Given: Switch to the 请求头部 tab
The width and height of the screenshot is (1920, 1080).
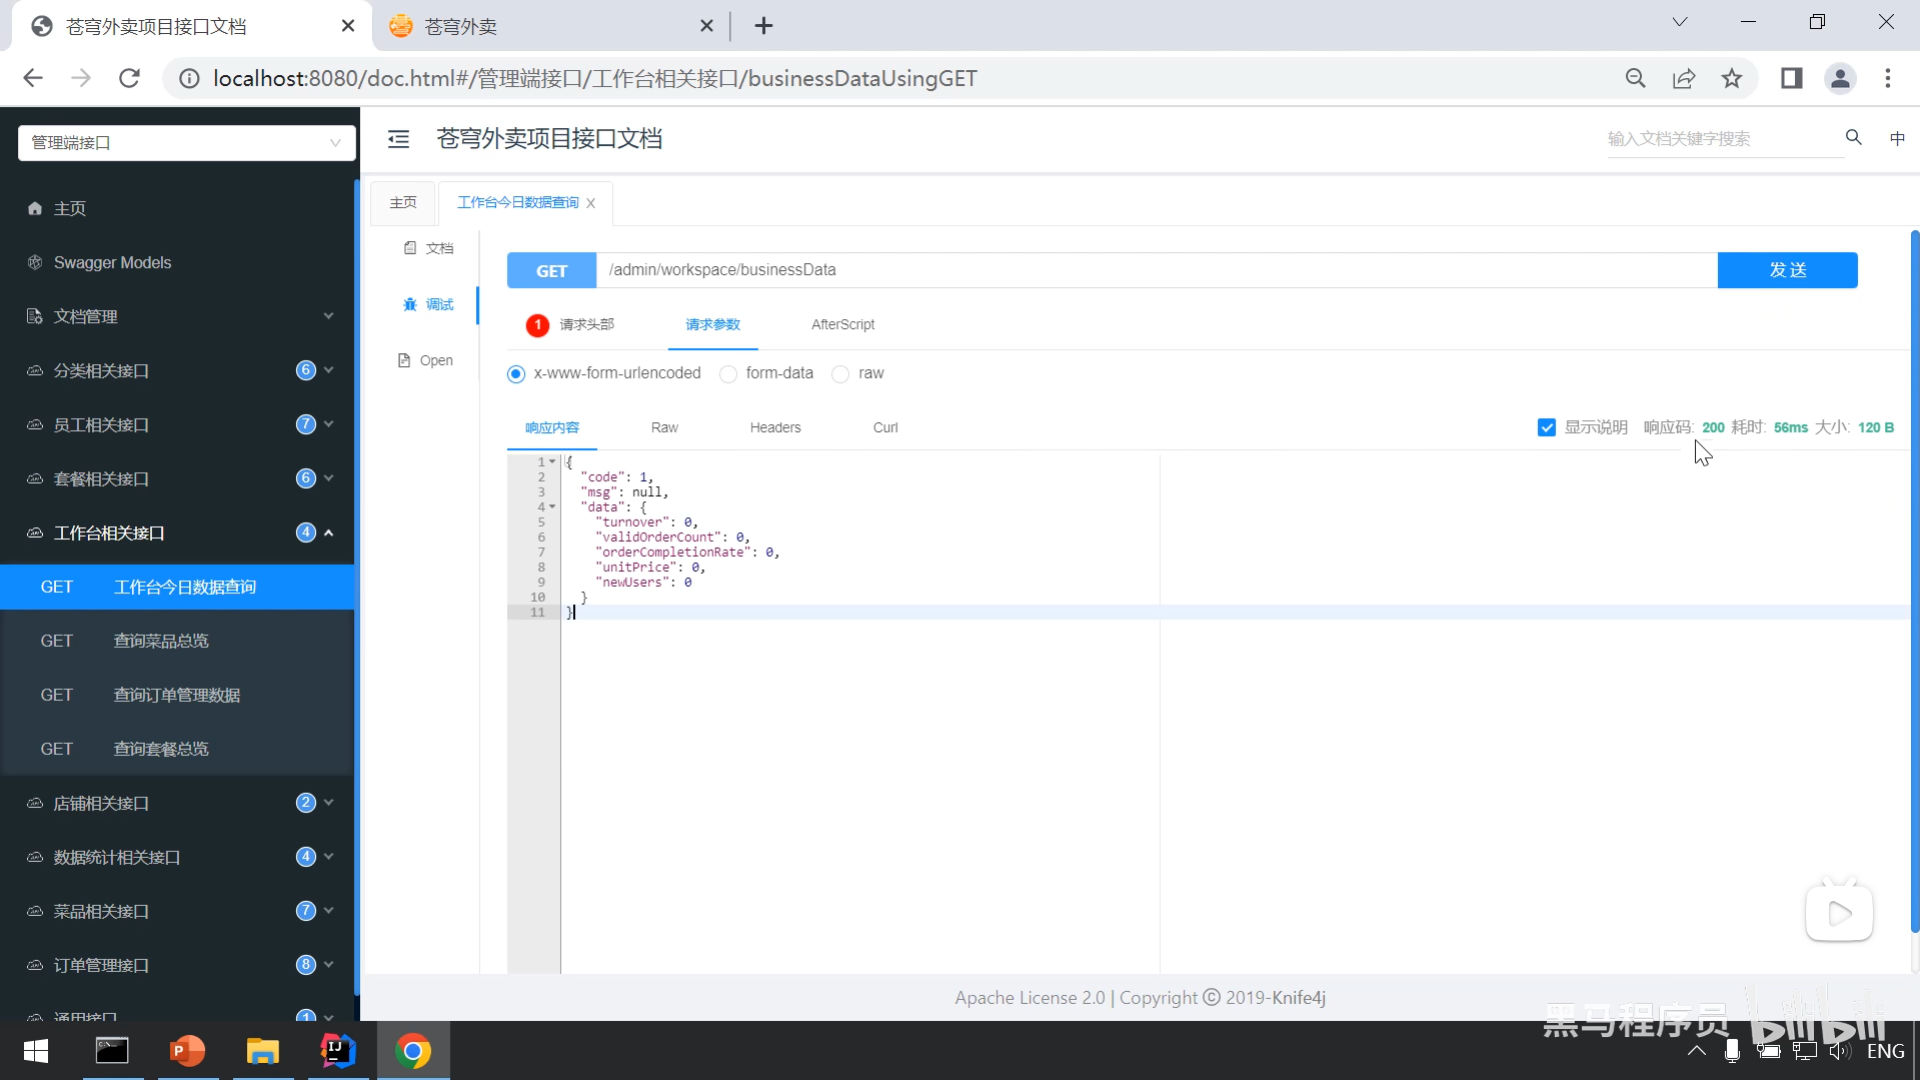Looking at the screenshot, I should [x=586, y=325].
